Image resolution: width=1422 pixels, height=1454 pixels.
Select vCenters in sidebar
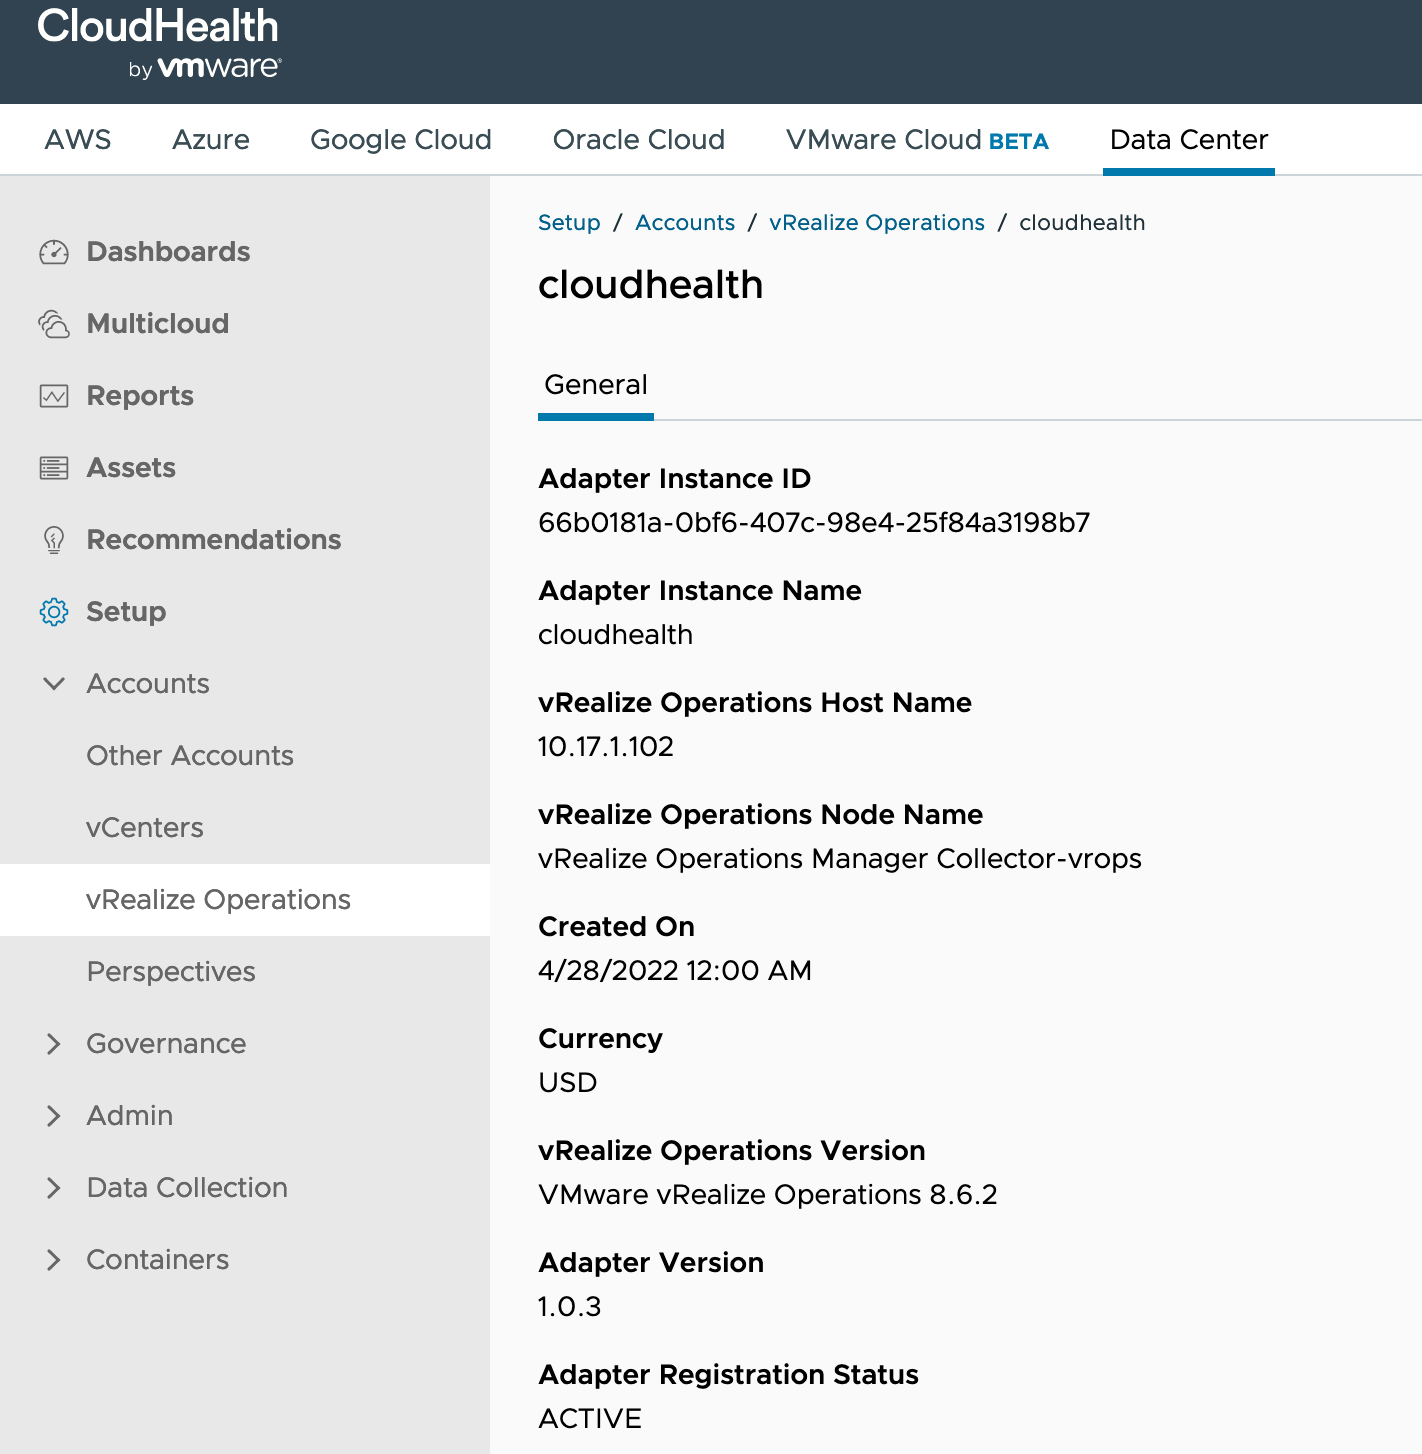pos(145,828)
